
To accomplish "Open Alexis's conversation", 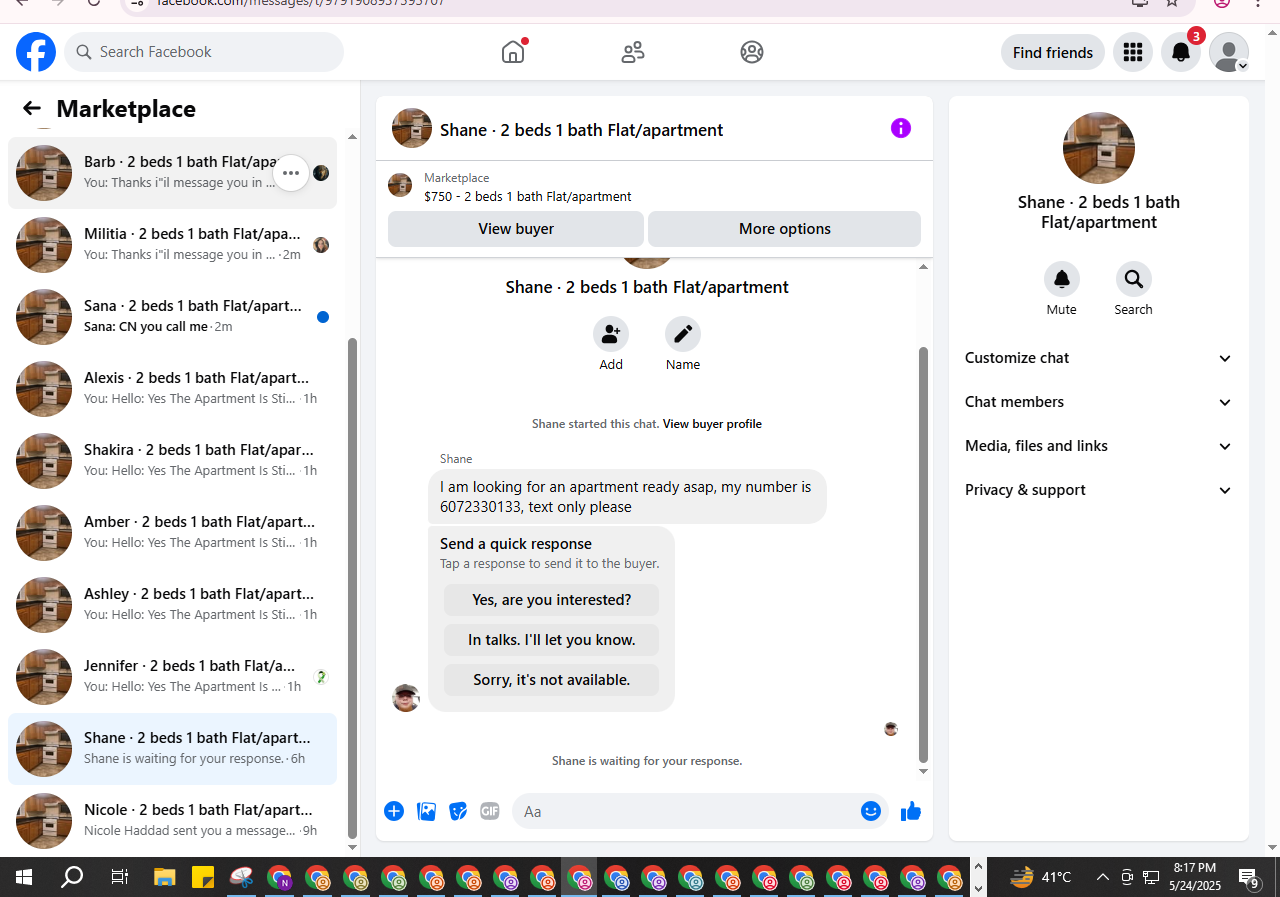I will [x=172, y=389].
